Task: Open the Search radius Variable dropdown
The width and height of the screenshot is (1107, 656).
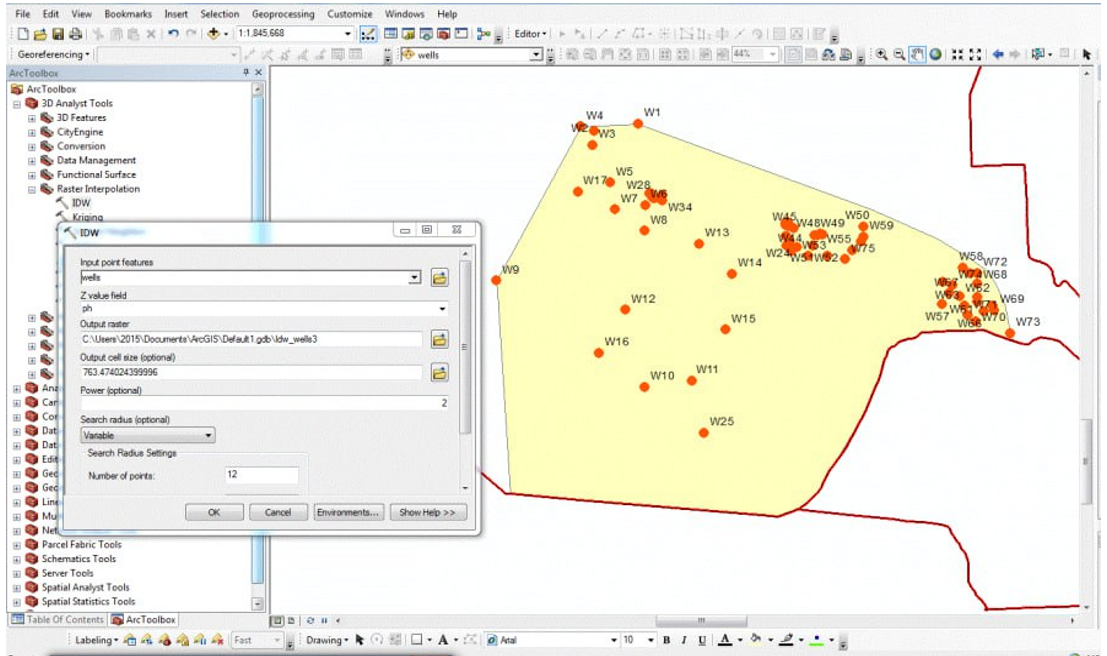Action: coord(148,436)
